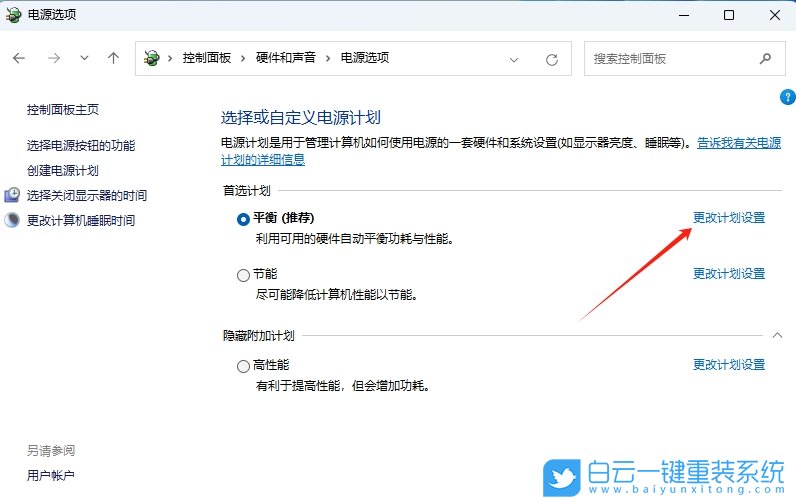Focus the 搜索控制面板 search field
This screenshot has width=796, height=502.
click(684, 59)
